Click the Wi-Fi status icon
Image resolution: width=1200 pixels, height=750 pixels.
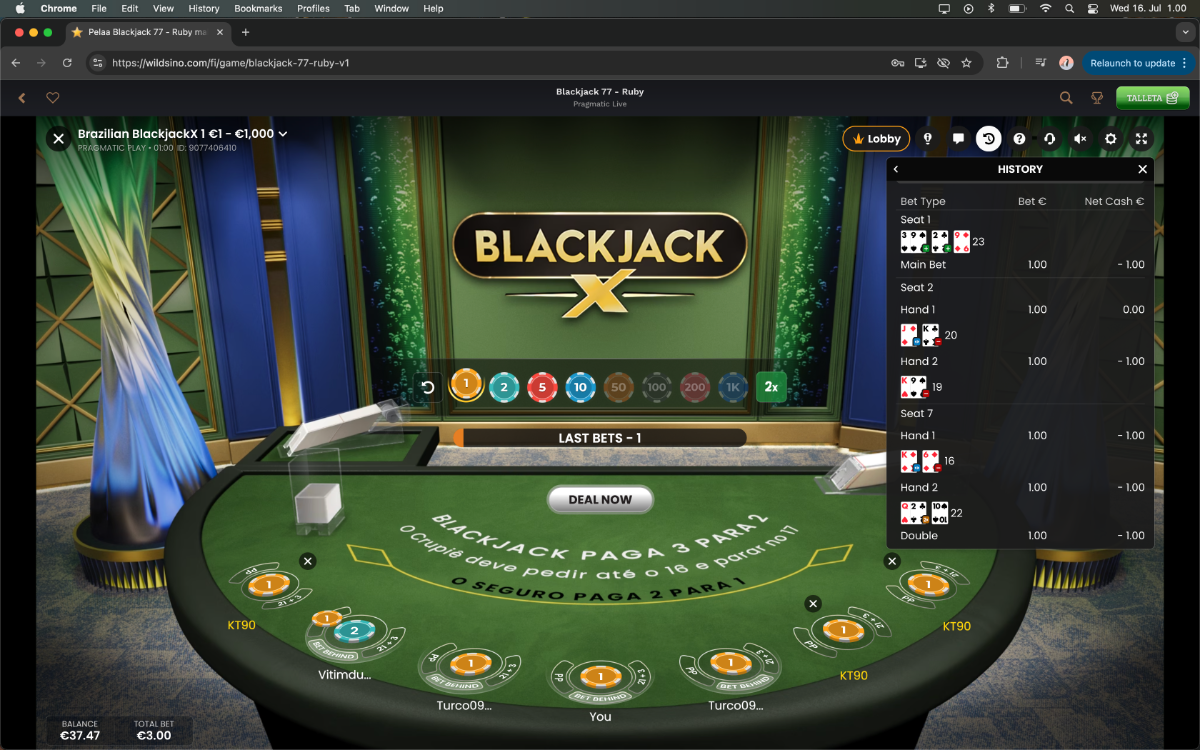pos(1045,8)
